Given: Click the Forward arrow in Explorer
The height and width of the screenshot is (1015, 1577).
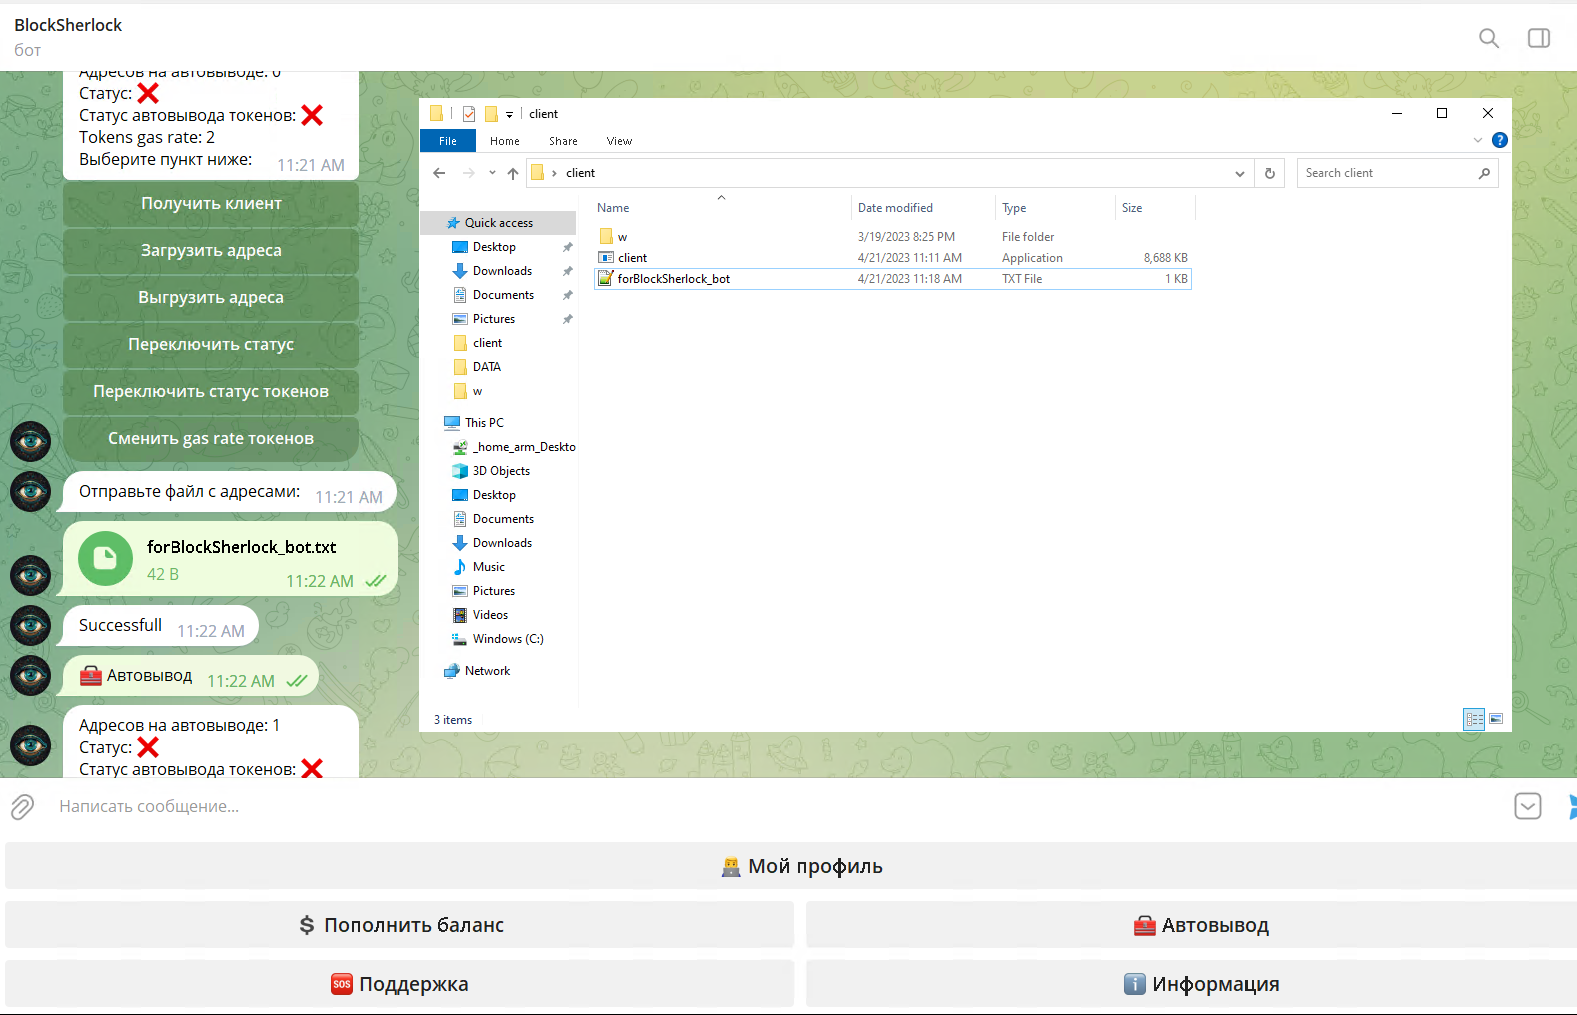Looking at the screenshot, I should click(x=468, y=173).
